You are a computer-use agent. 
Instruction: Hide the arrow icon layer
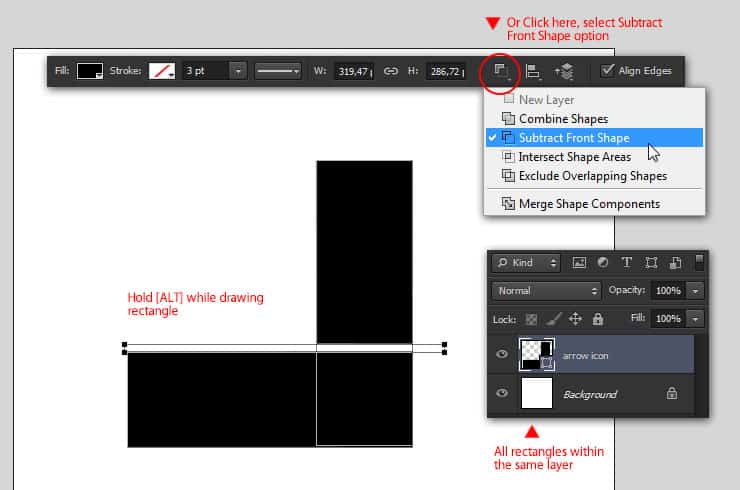pyautogui.click(x=502, y=355)
